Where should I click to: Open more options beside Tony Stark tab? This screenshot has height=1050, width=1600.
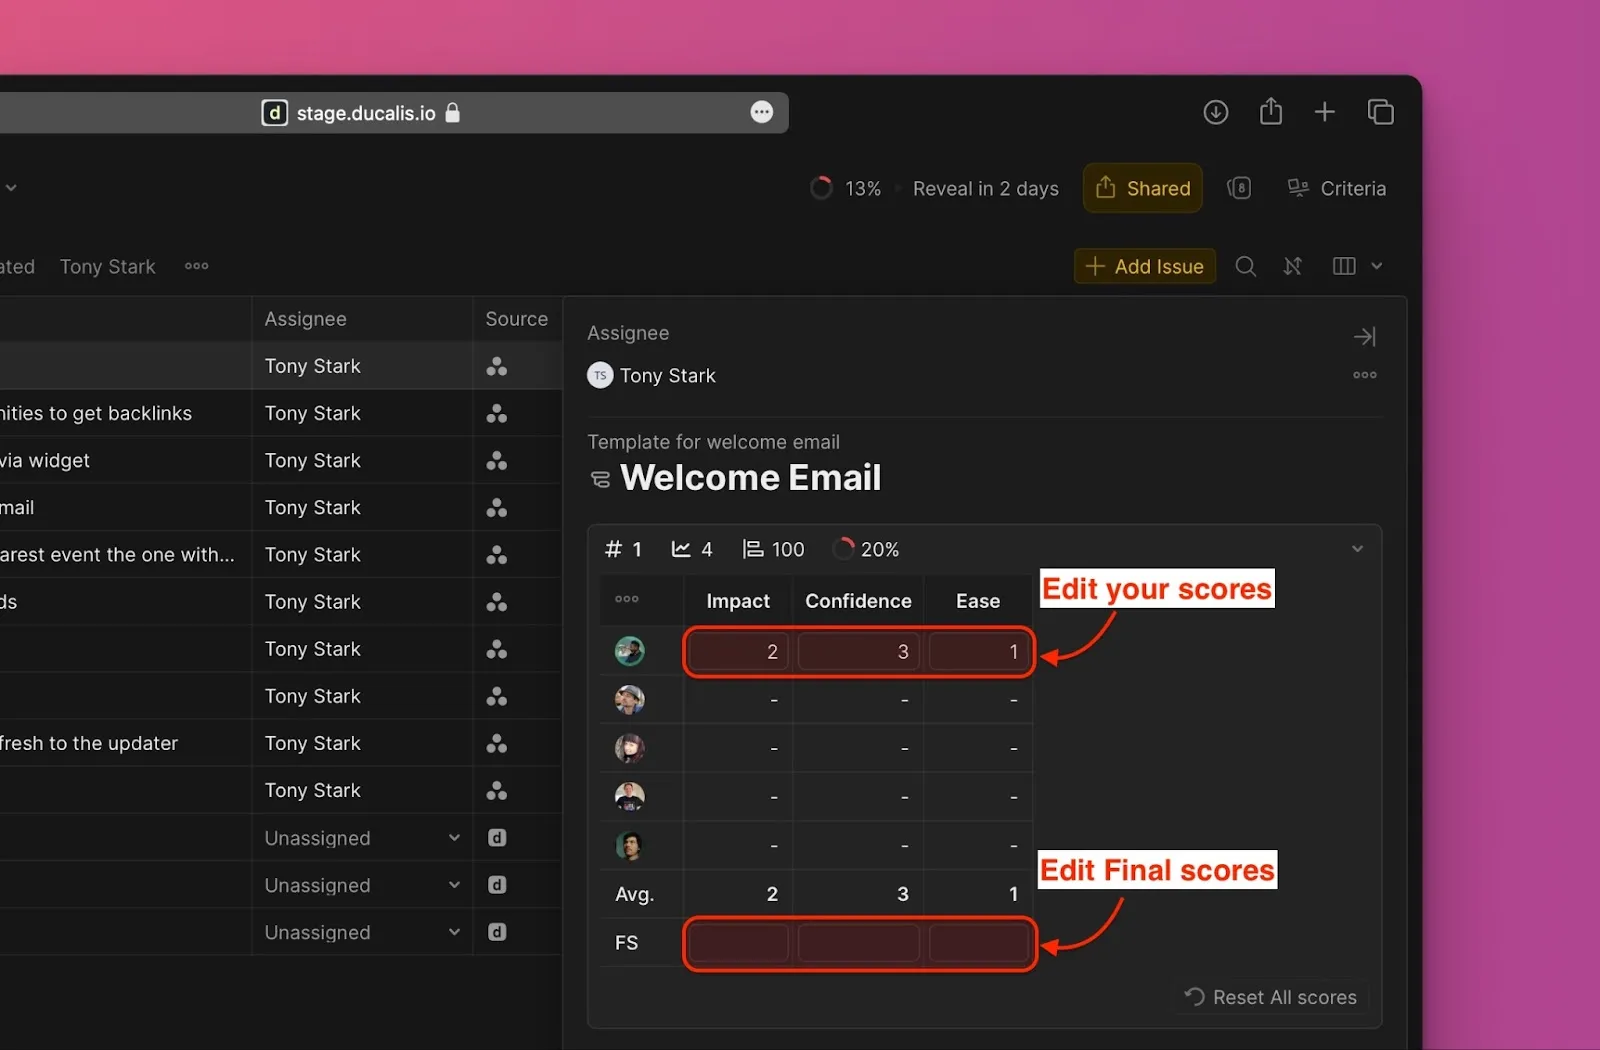coord(196,266)
